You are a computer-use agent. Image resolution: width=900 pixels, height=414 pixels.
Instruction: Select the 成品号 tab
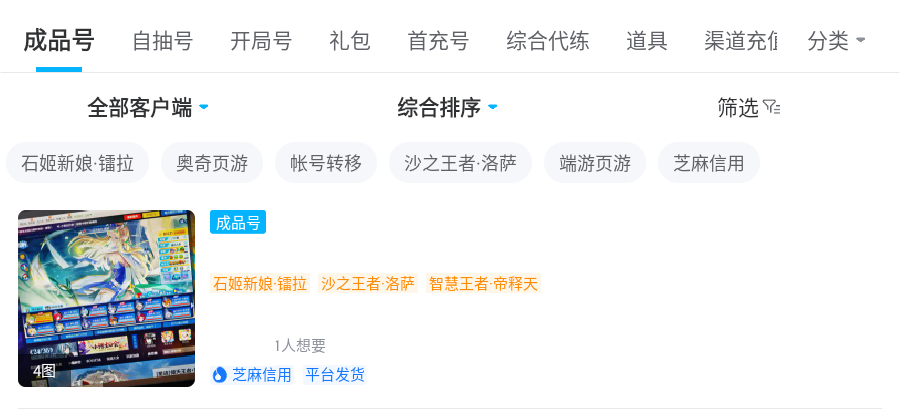(59, 41)
